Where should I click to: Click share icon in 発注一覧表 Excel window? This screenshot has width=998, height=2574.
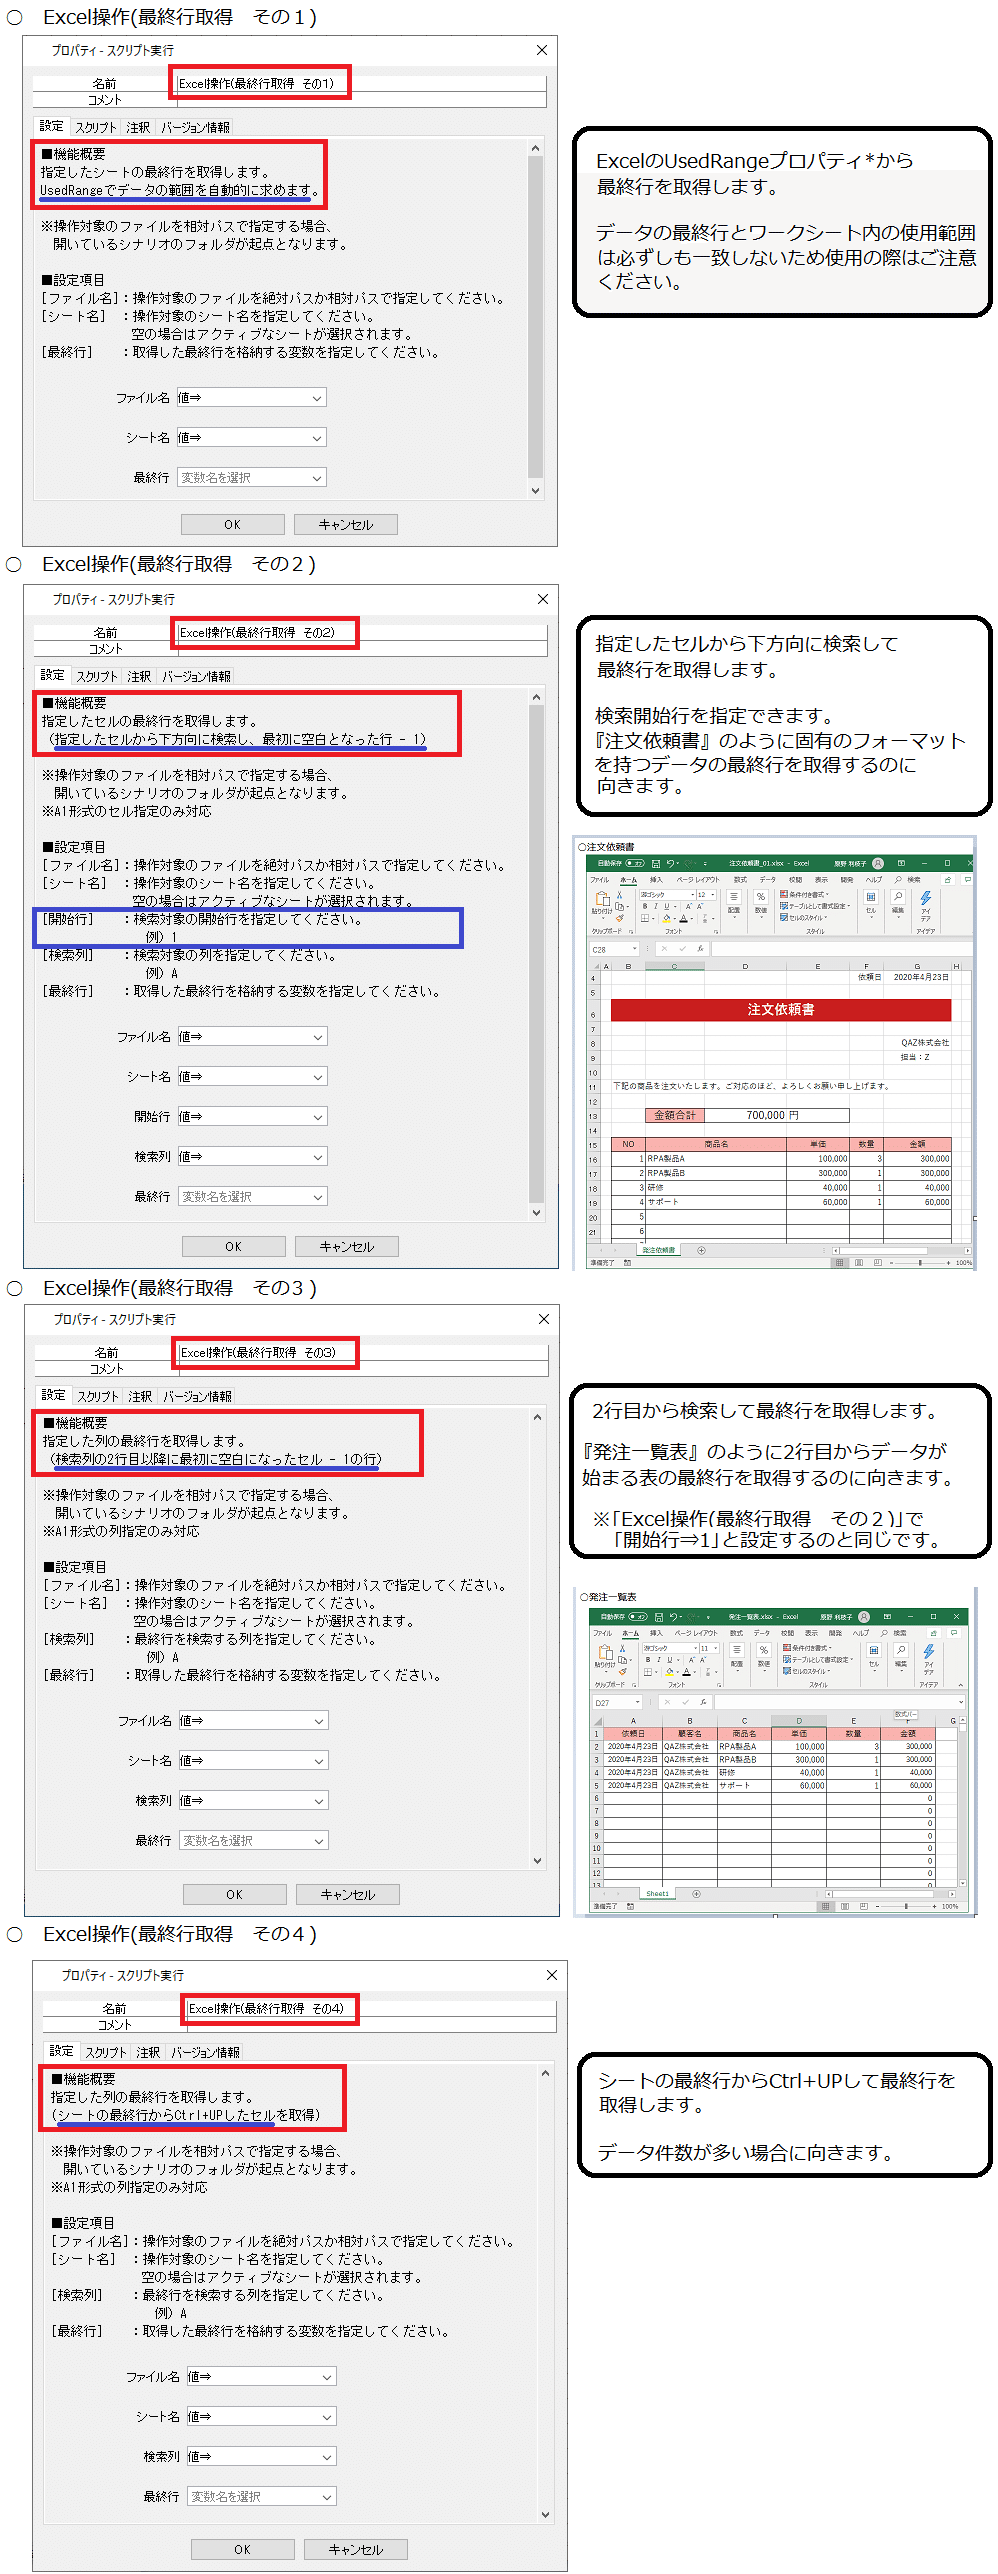pos(933,1633)
